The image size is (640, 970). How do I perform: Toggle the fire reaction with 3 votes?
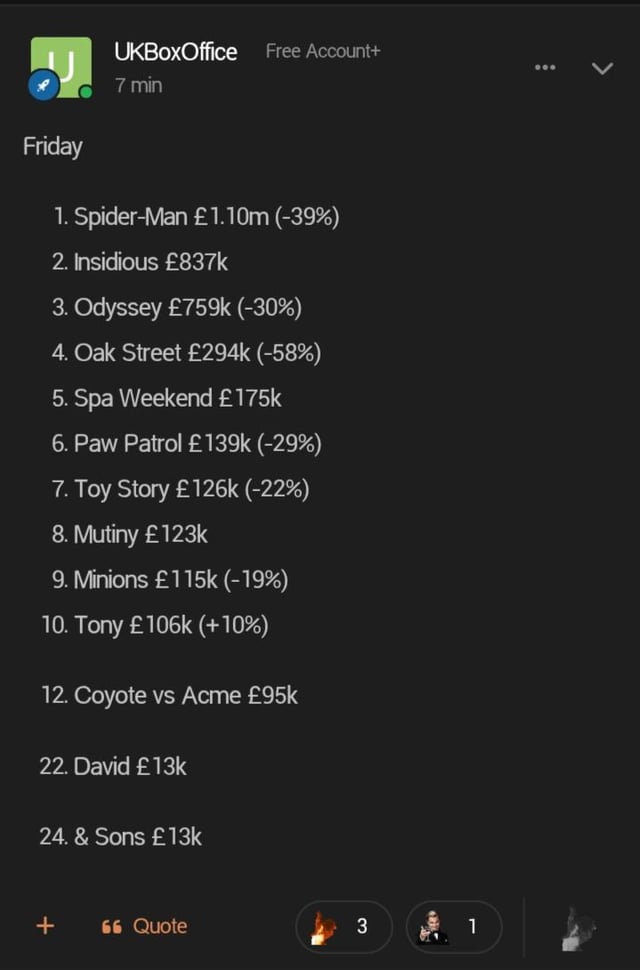pos(344,927)
